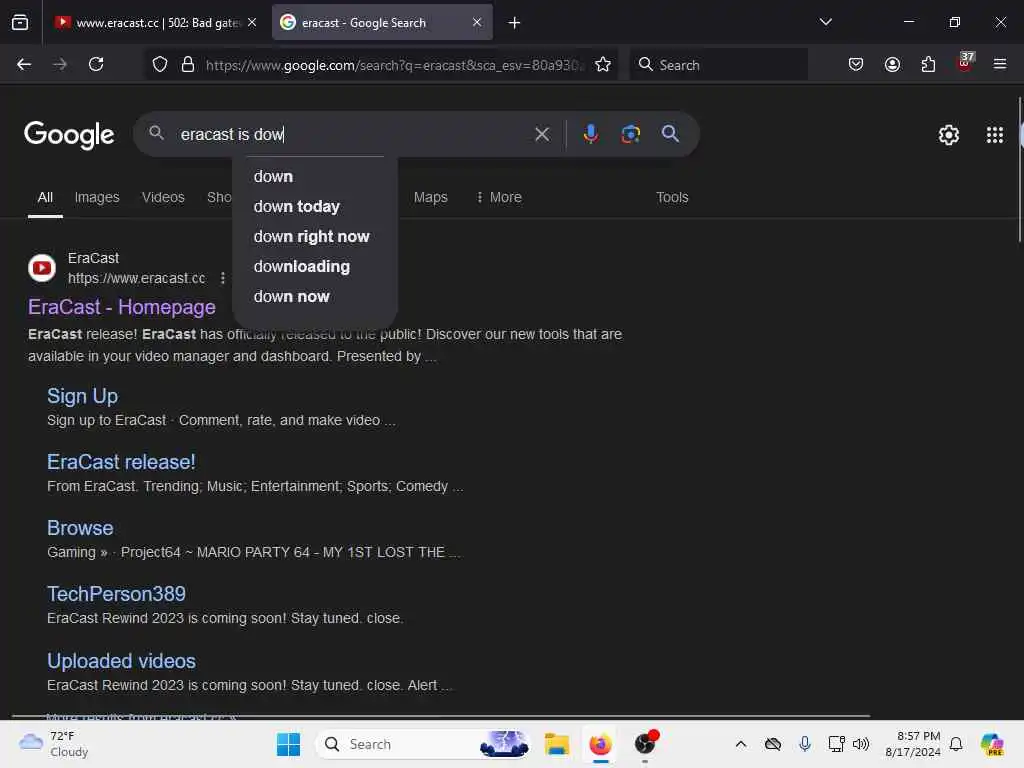Expand the More search filters menu
The height and width of the screenshot is (768, 1024).
[x=499, y=197]
